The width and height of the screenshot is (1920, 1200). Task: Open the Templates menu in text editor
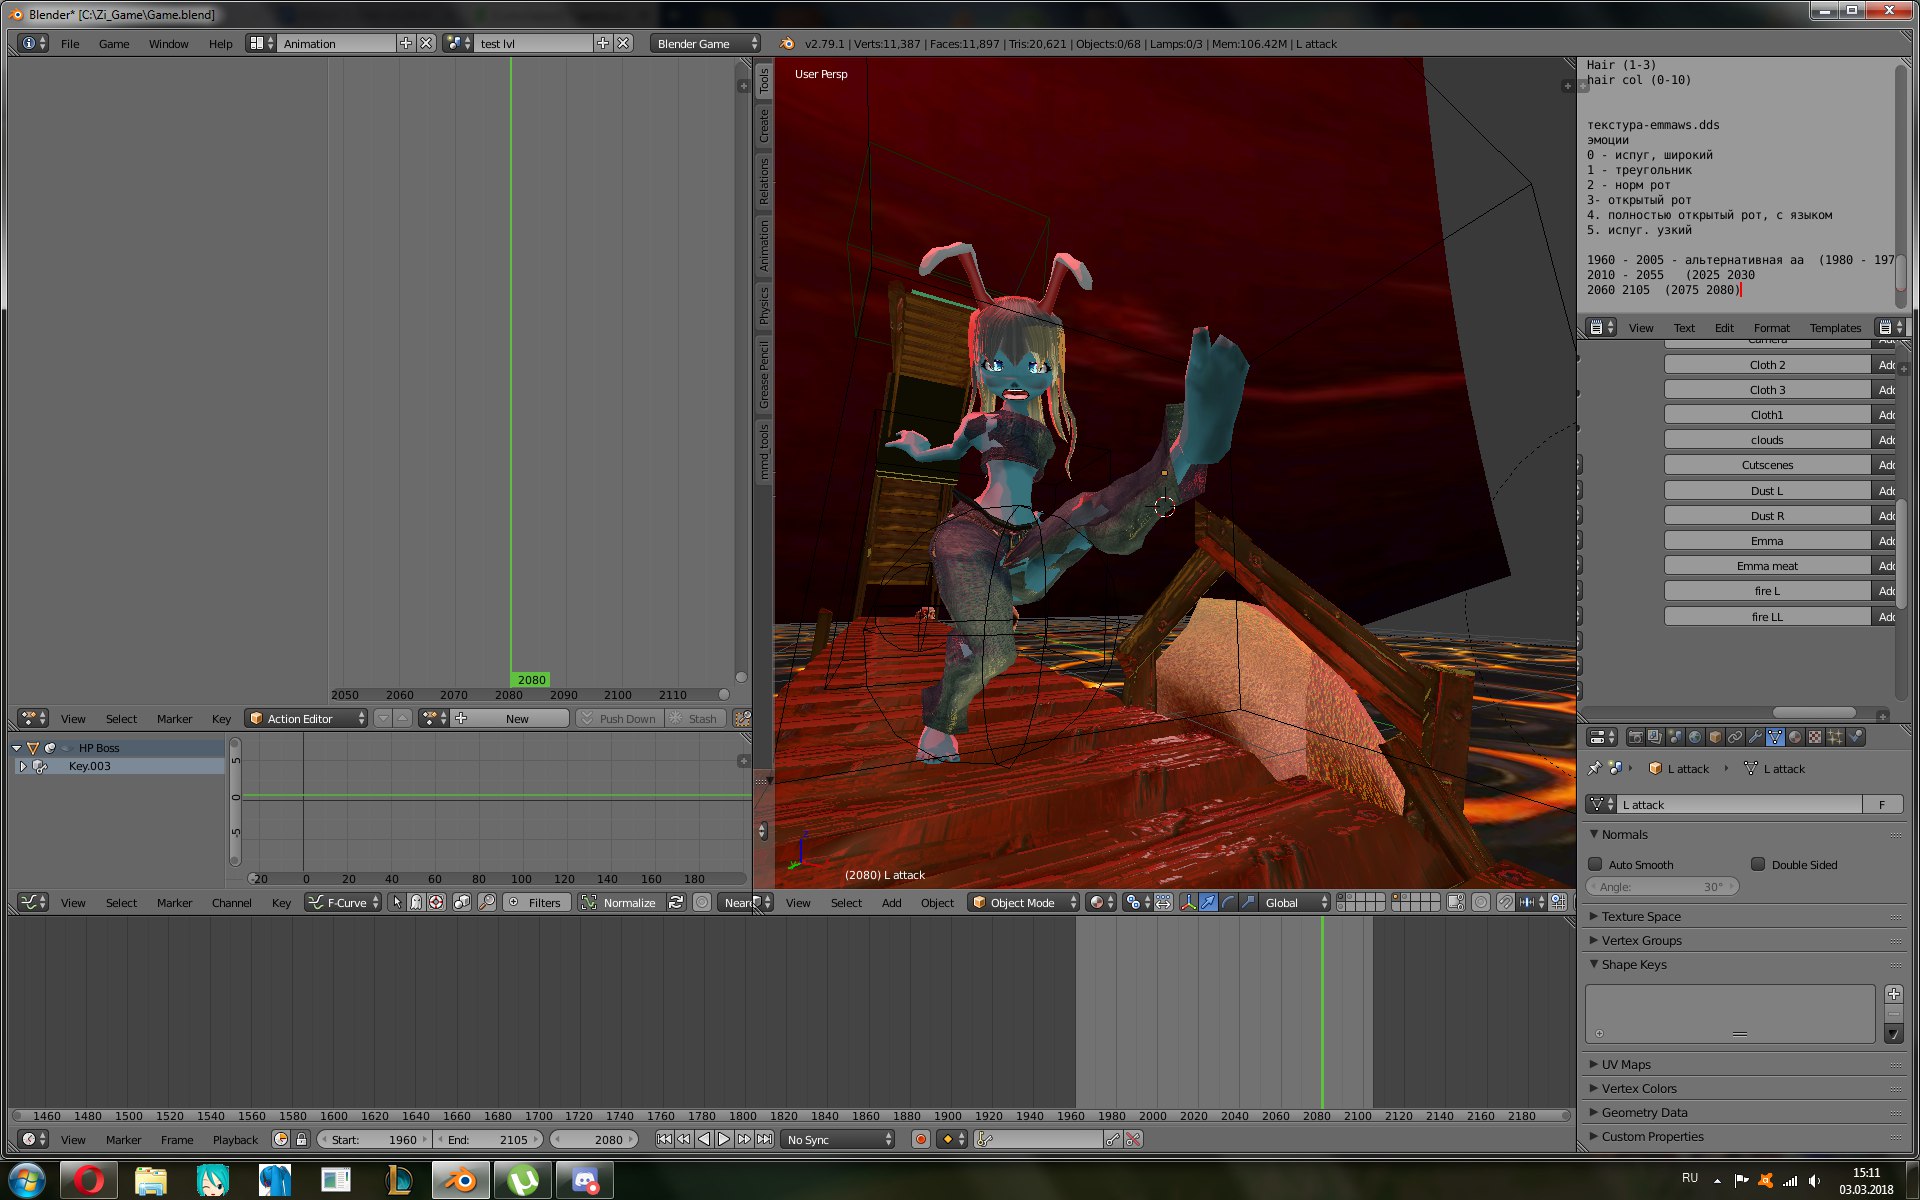(x=1835, y=327)
